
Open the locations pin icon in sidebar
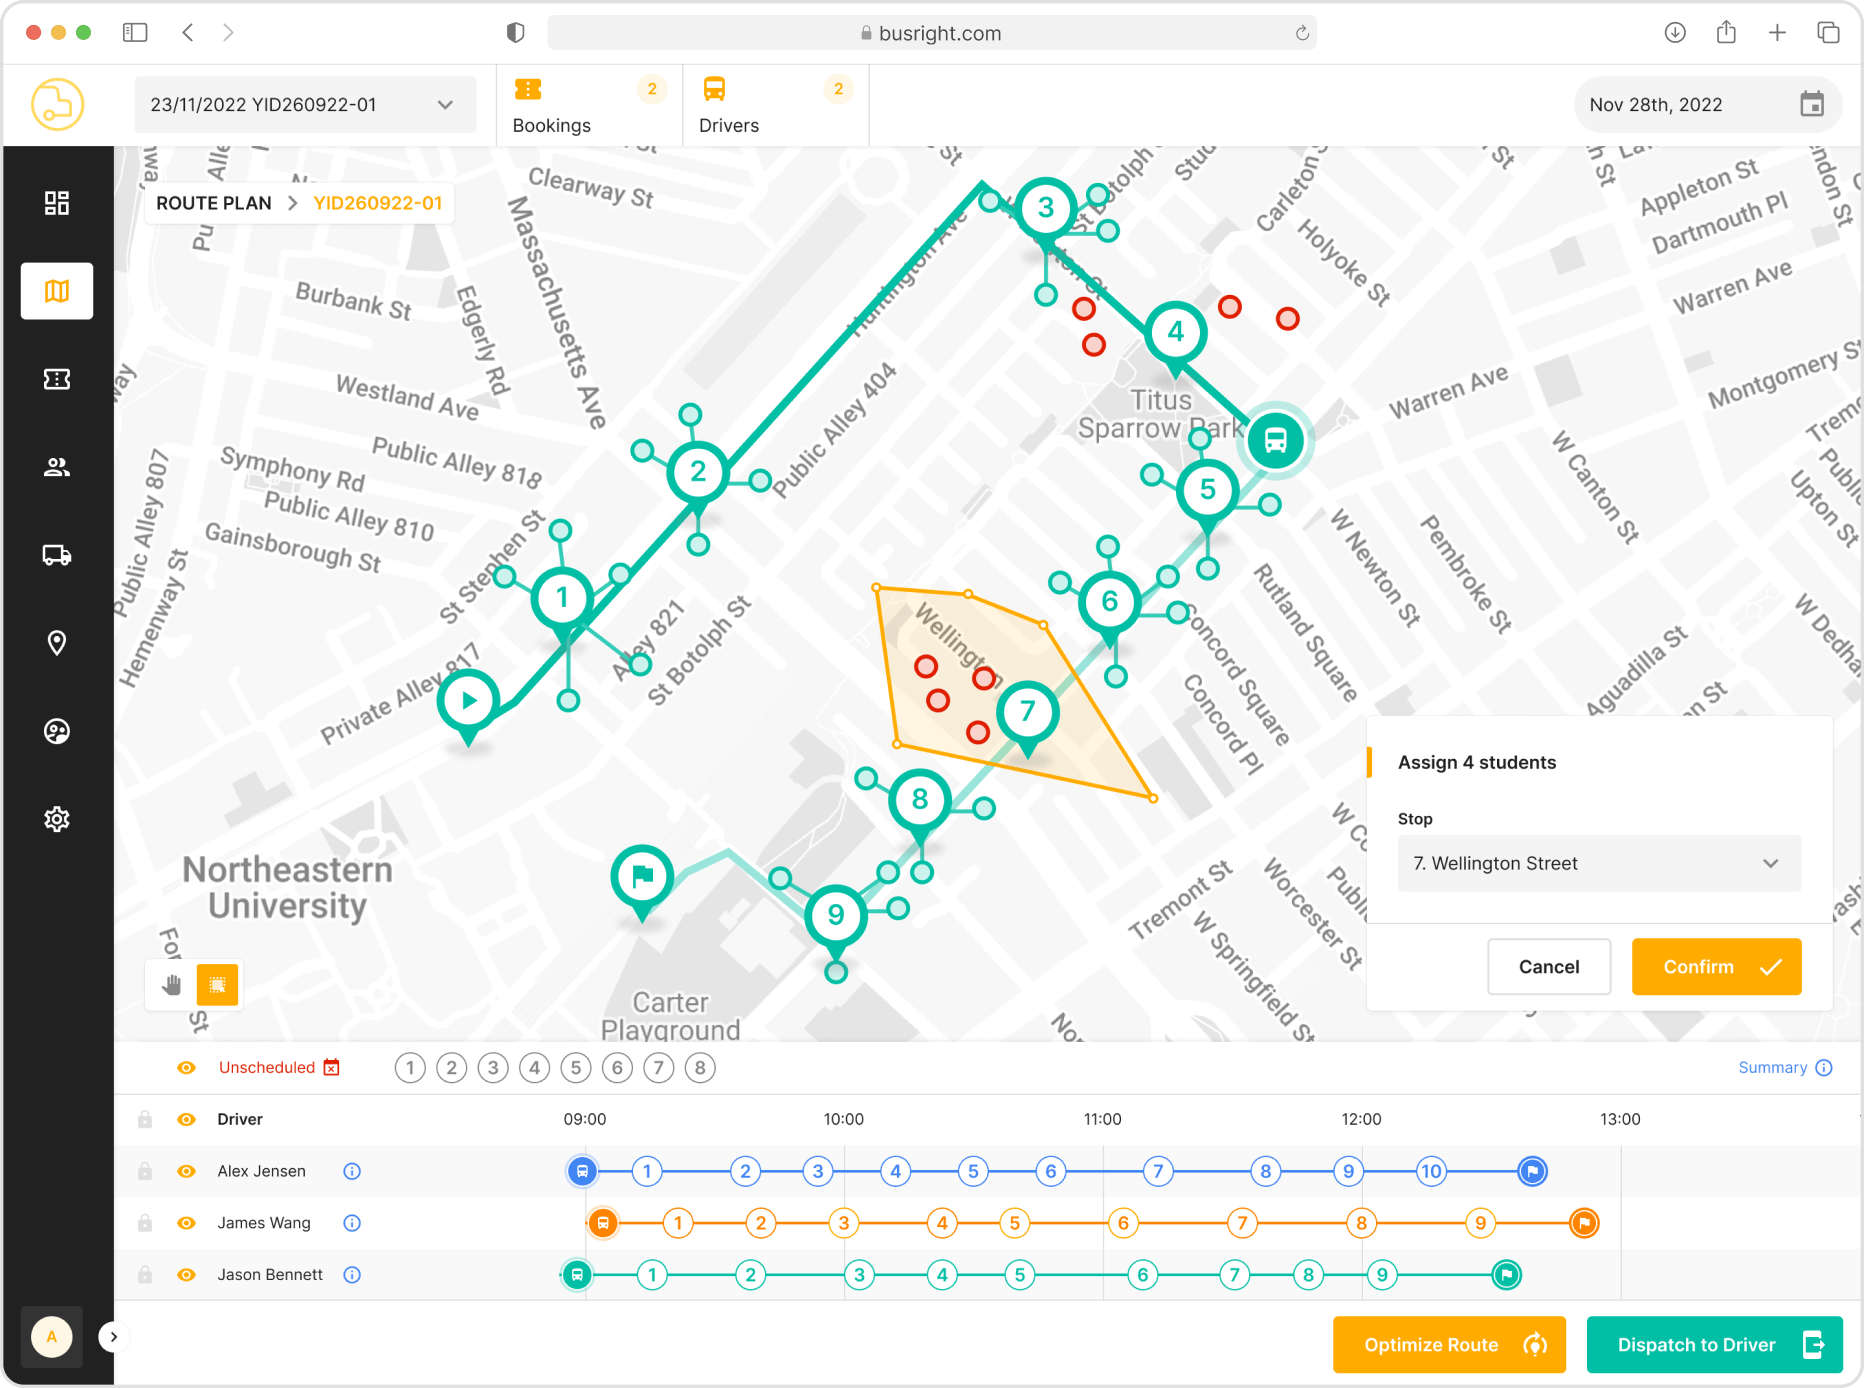(56, 643)
